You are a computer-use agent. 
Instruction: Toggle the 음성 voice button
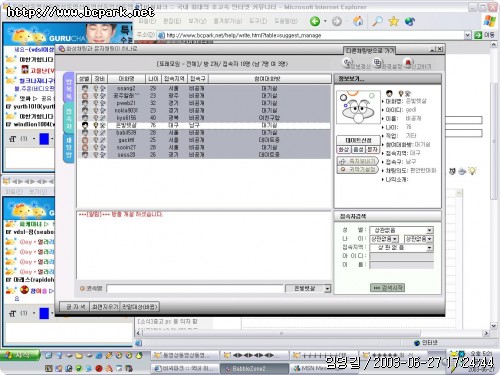(358, 150)
